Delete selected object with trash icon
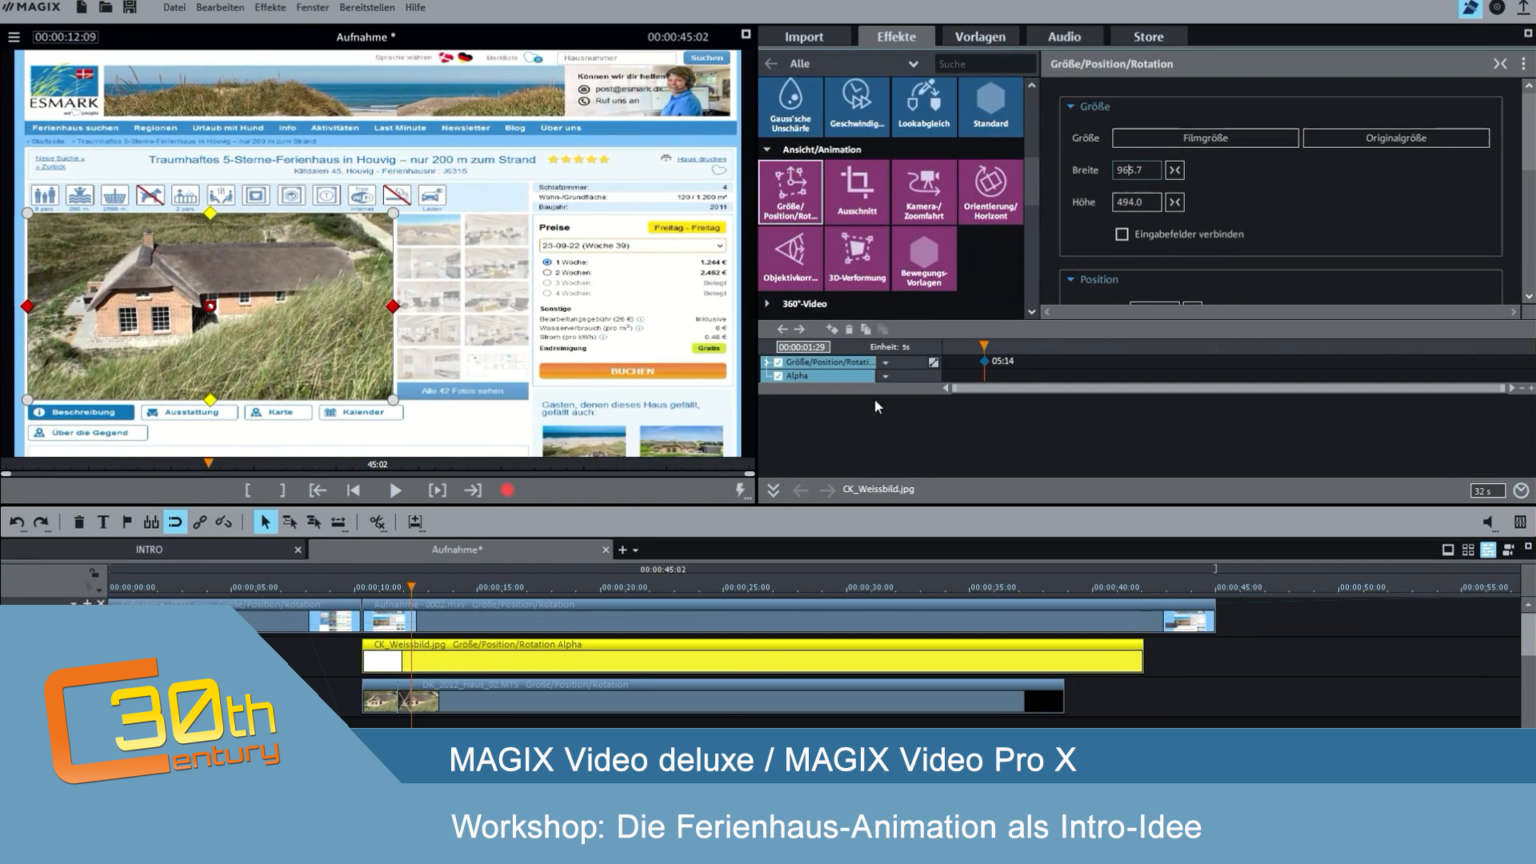This screenshot has height=864, width=1536. 79,522
